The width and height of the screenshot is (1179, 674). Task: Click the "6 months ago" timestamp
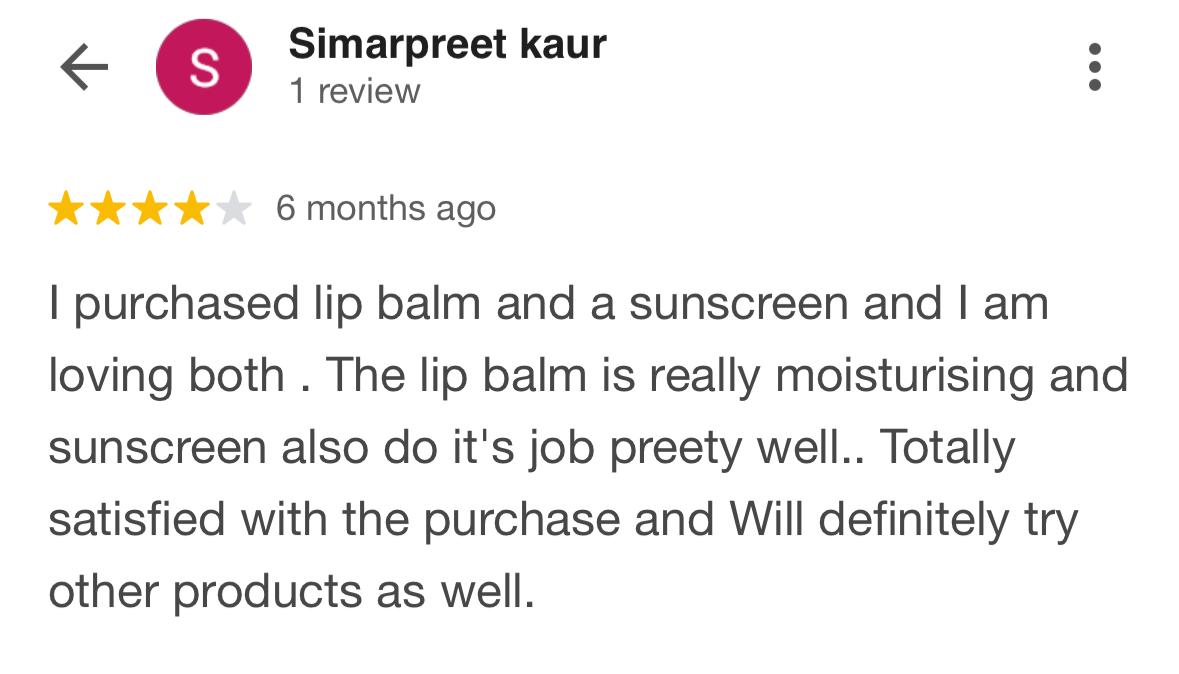386,209
